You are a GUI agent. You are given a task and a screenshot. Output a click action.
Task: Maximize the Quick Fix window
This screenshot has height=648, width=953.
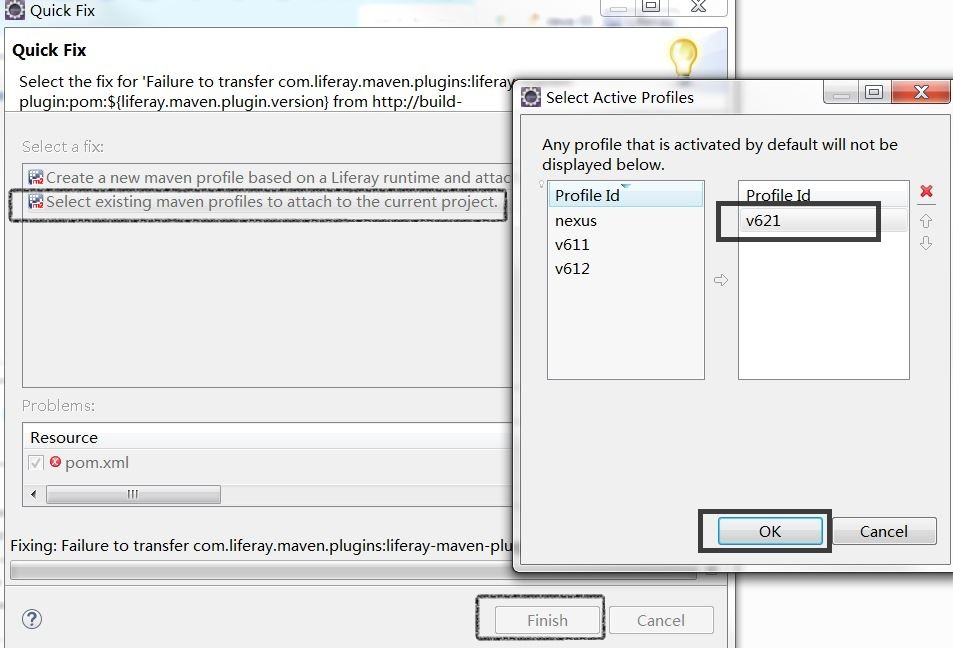tap(651, 6)
